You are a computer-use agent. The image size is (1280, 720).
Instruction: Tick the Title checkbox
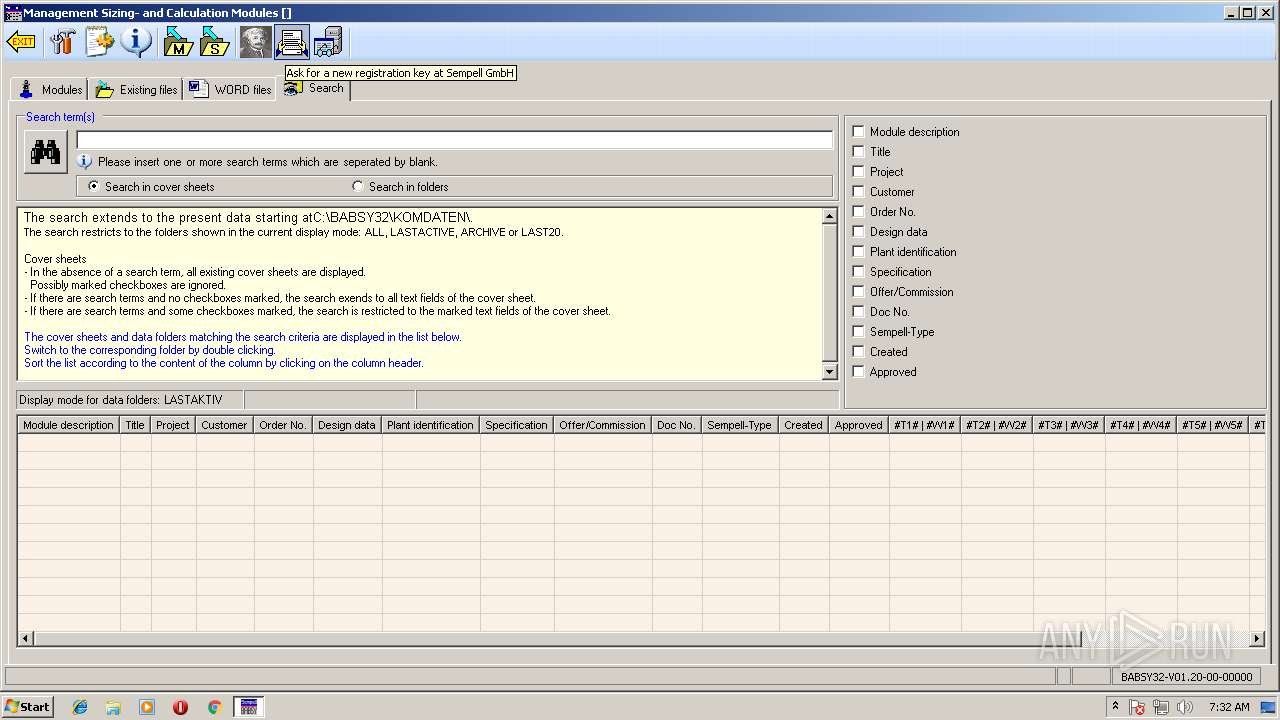(858, 151)
